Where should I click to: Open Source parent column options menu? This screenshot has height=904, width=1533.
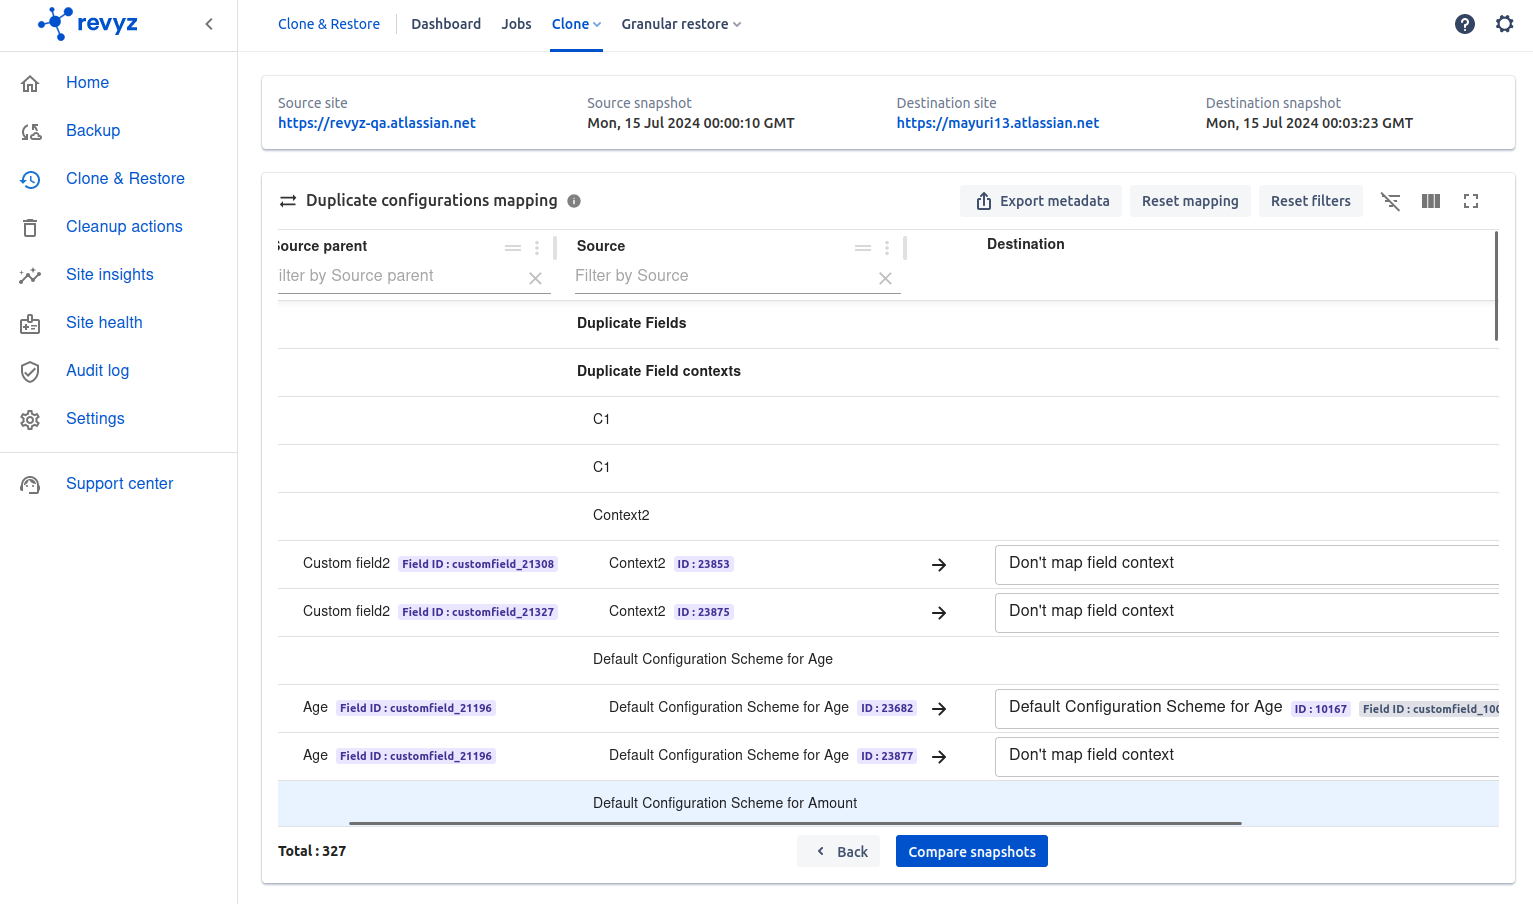pyautogui.click(x=537, y=248)
